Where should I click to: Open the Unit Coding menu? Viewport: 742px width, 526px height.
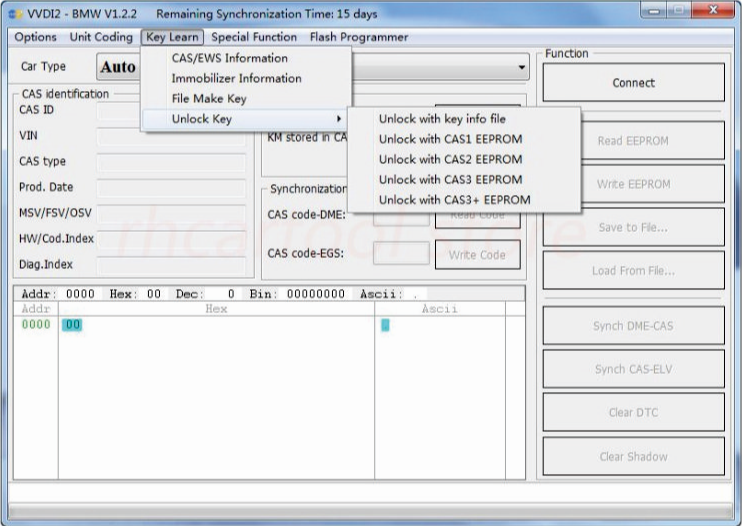point(101,37)
